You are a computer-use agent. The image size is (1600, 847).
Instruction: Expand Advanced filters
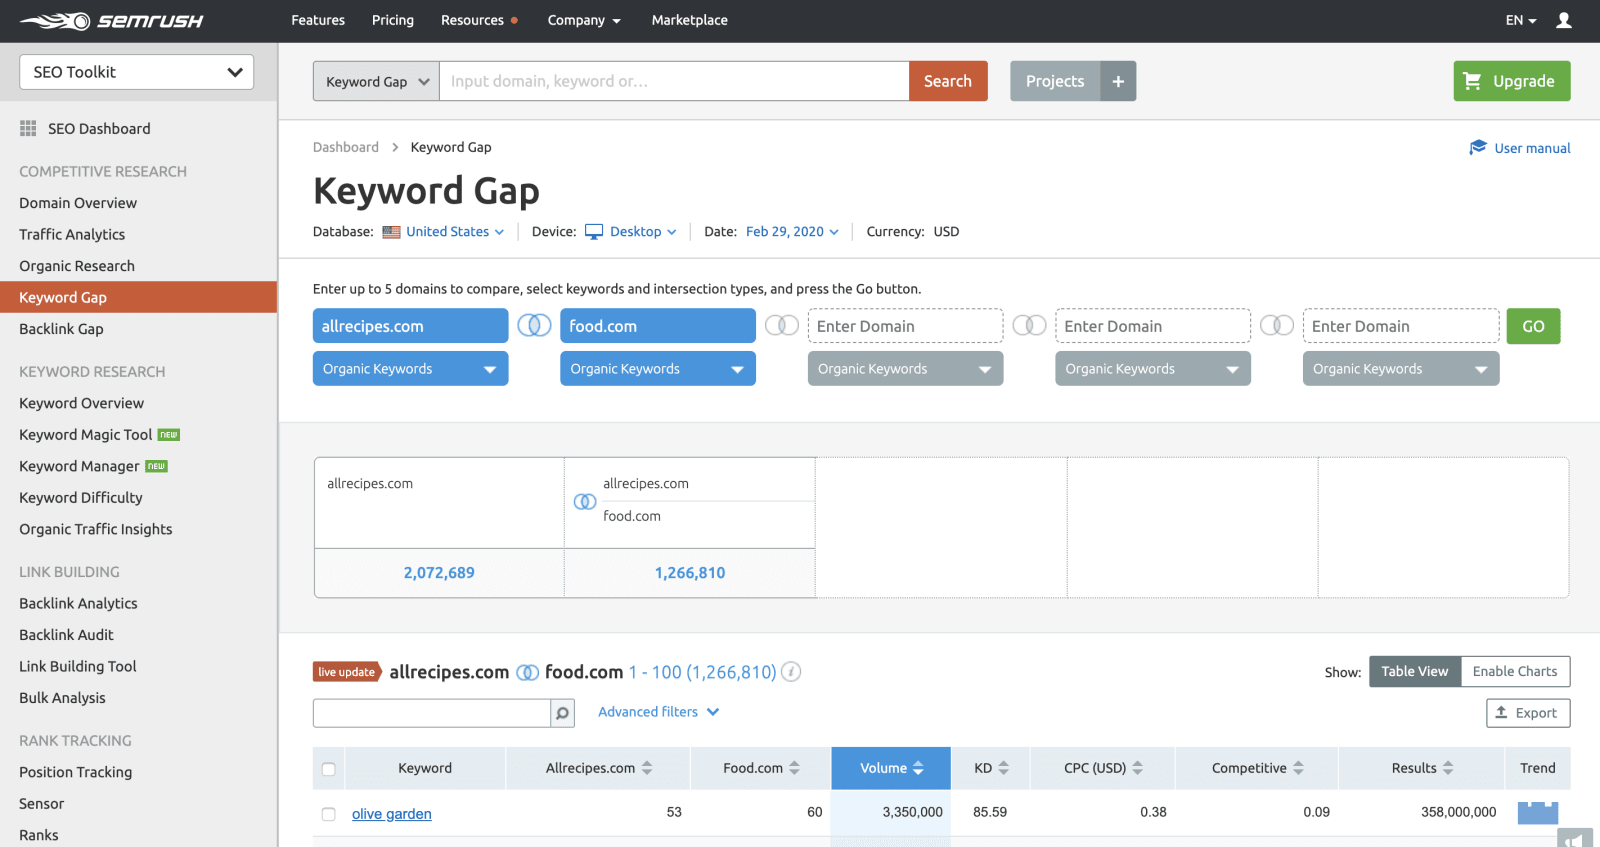click(x=658, y=712)
